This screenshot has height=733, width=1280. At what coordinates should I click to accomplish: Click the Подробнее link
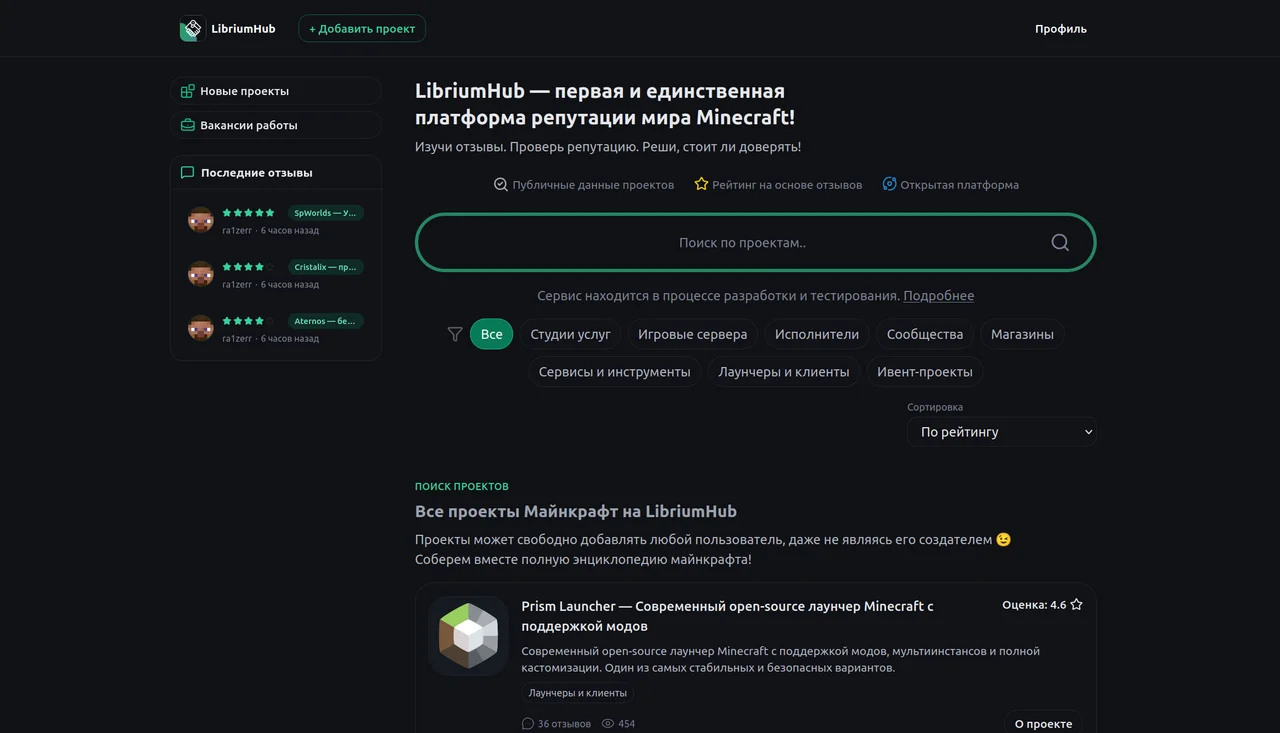[938, 296]
